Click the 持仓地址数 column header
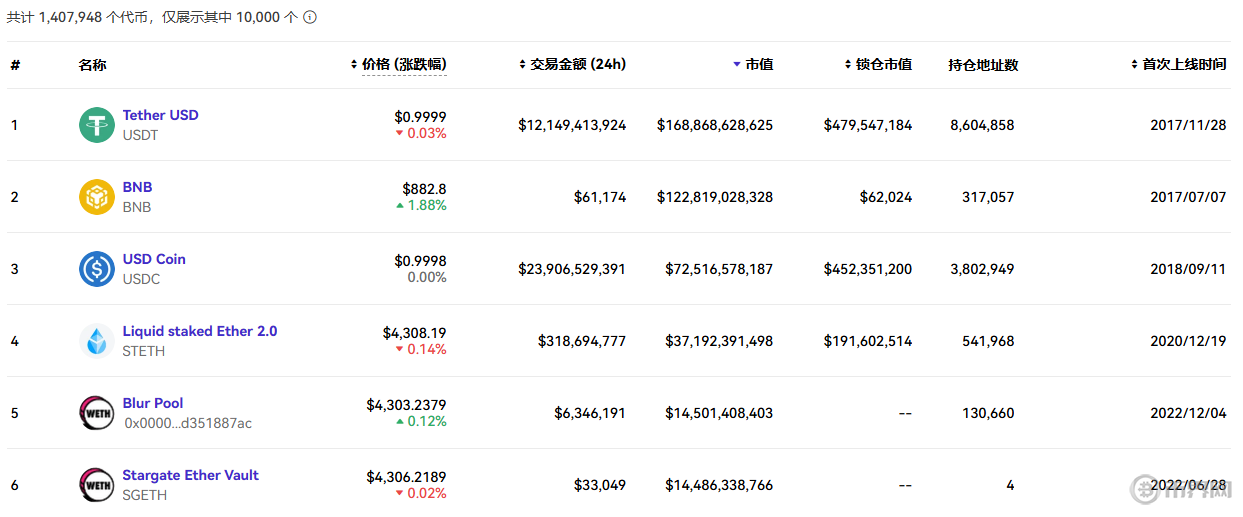This screenshot has height=517, width=1243. pyautogui.click(x=983, y=65)
